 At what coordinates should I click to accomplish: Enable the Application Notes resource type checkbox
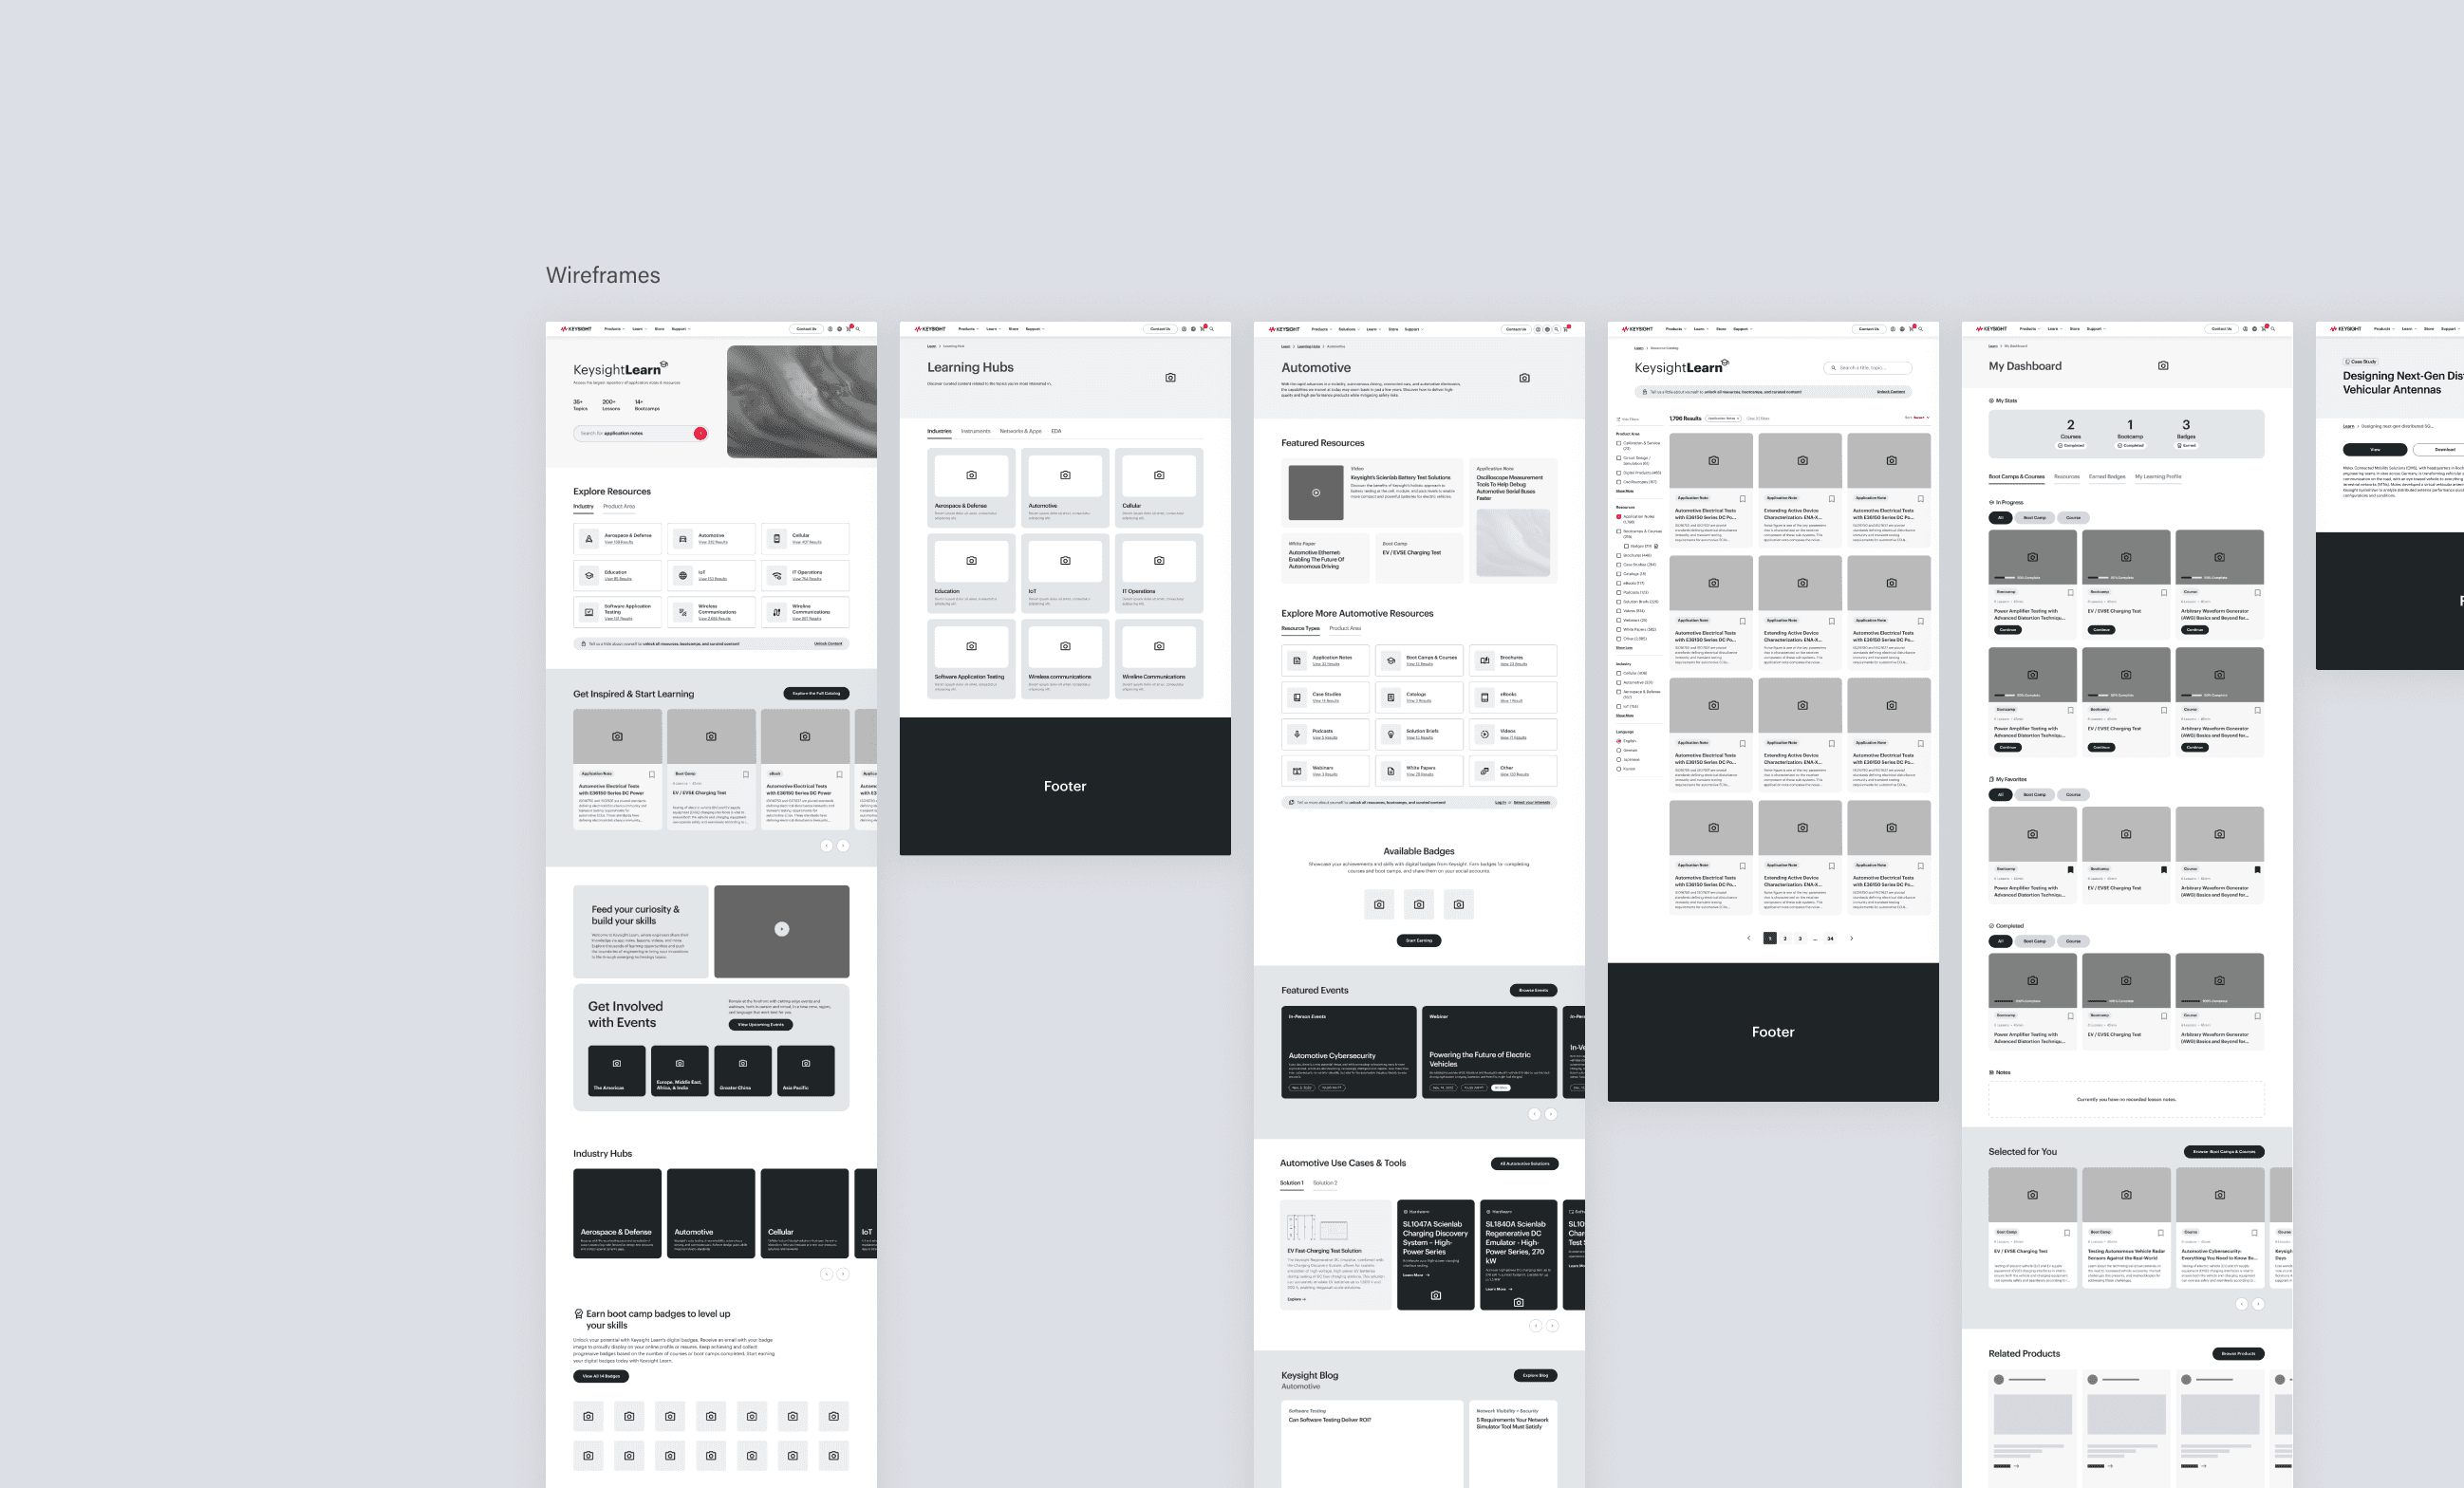click(1619, 517)
